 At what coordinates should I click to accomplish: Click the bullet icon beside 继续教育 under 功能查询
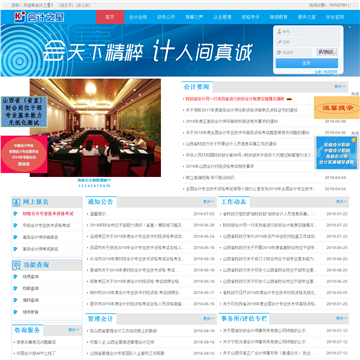[x=15, y=312]
